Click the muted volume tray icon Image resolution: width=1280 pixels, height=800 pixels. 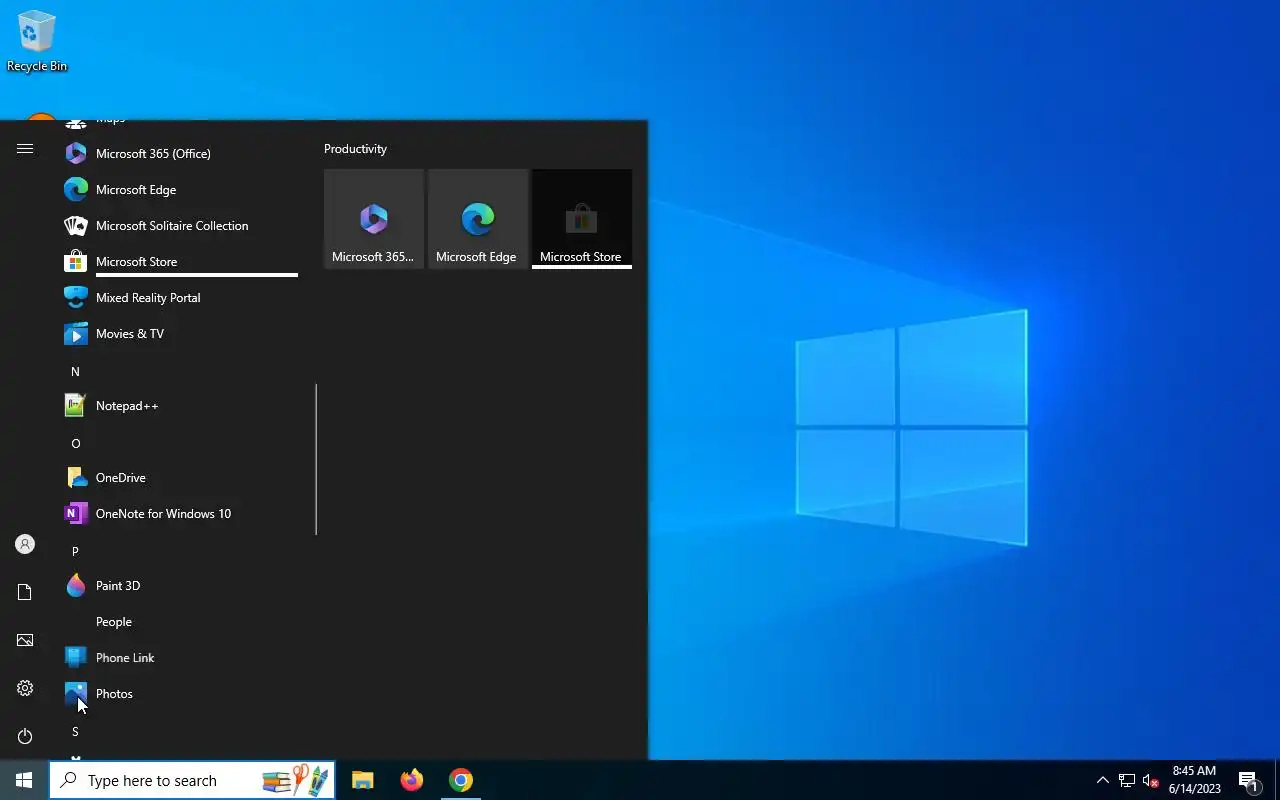(1151, 780)
